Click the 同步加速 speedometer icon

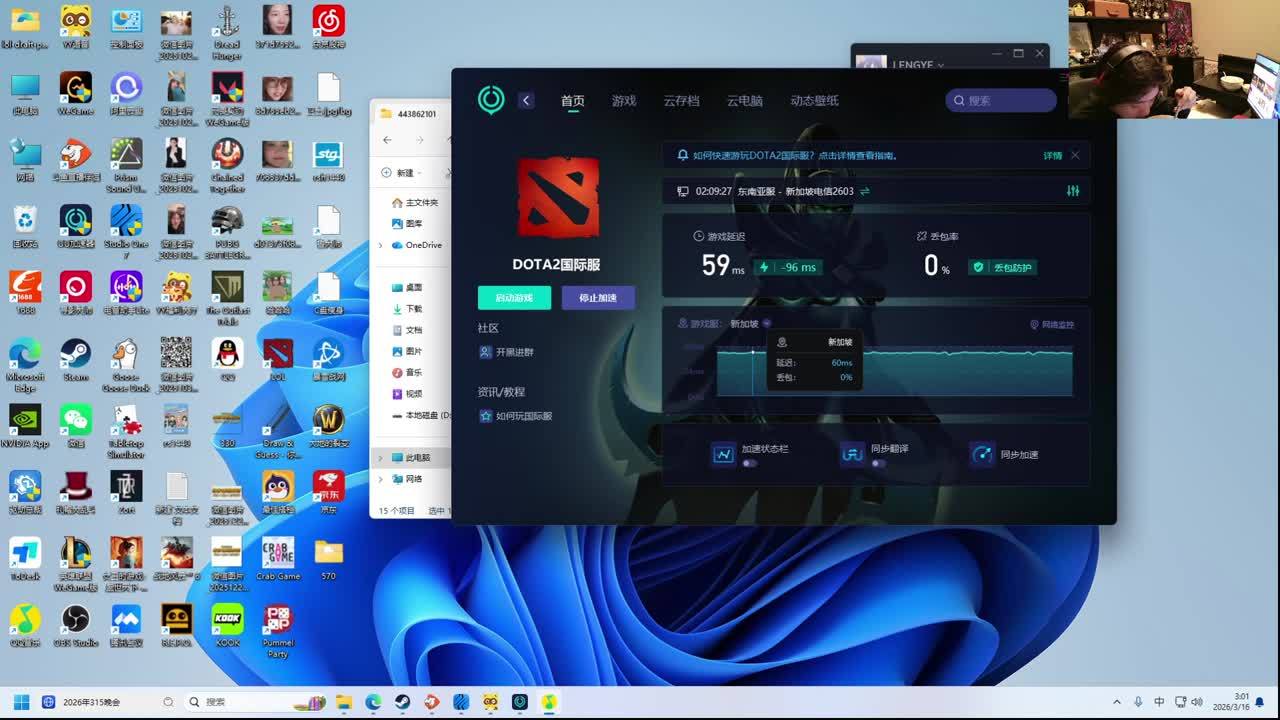(982, 454)
